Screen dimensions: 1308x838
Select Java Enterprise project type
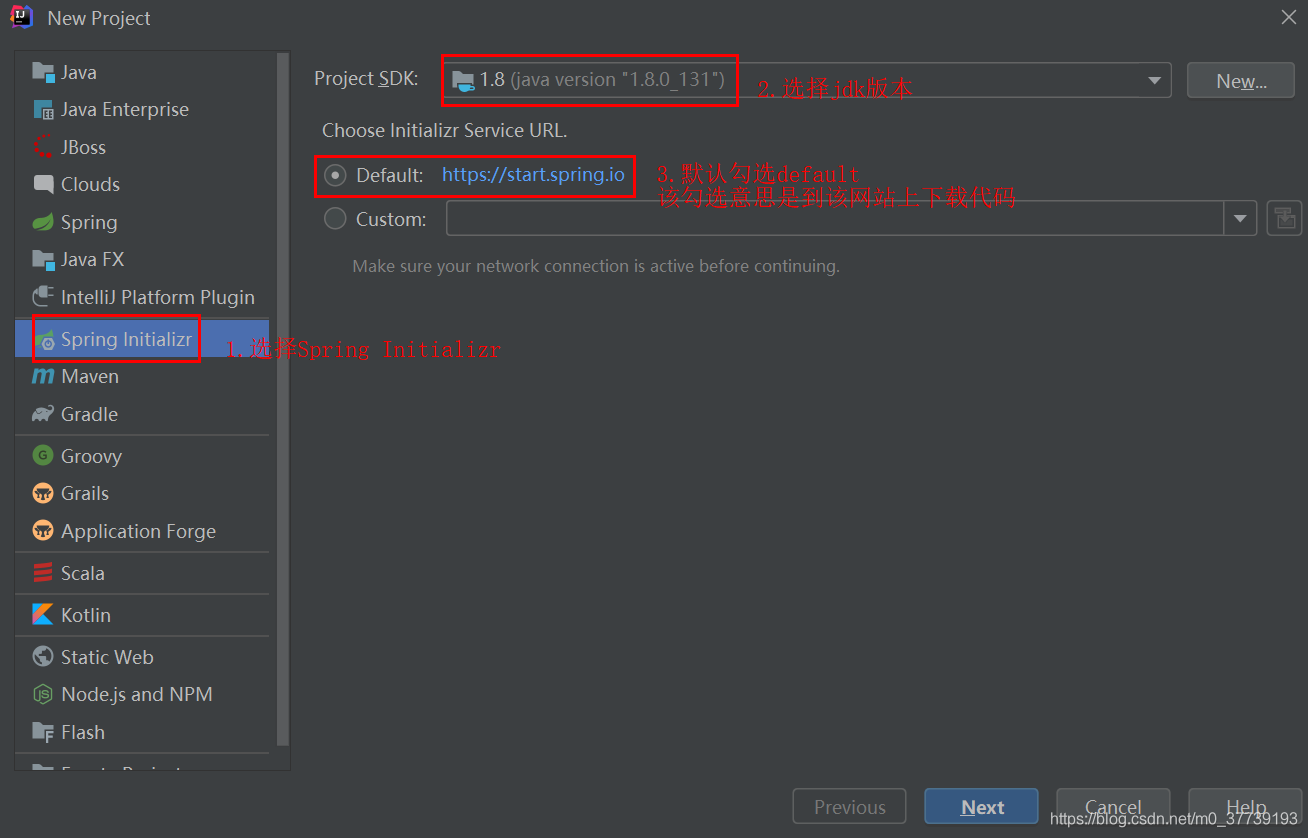click(x=142, y=109)
